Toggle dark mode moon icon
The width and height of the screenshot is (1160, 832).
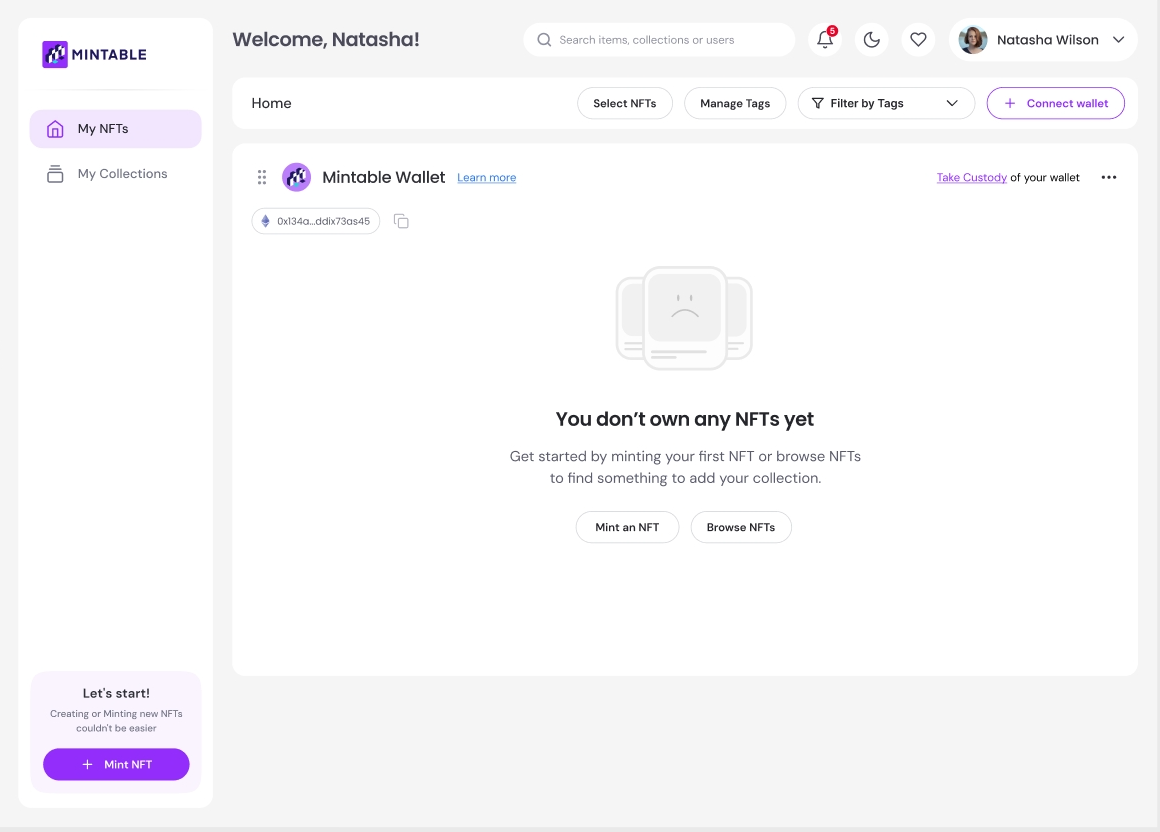point(871,40)
